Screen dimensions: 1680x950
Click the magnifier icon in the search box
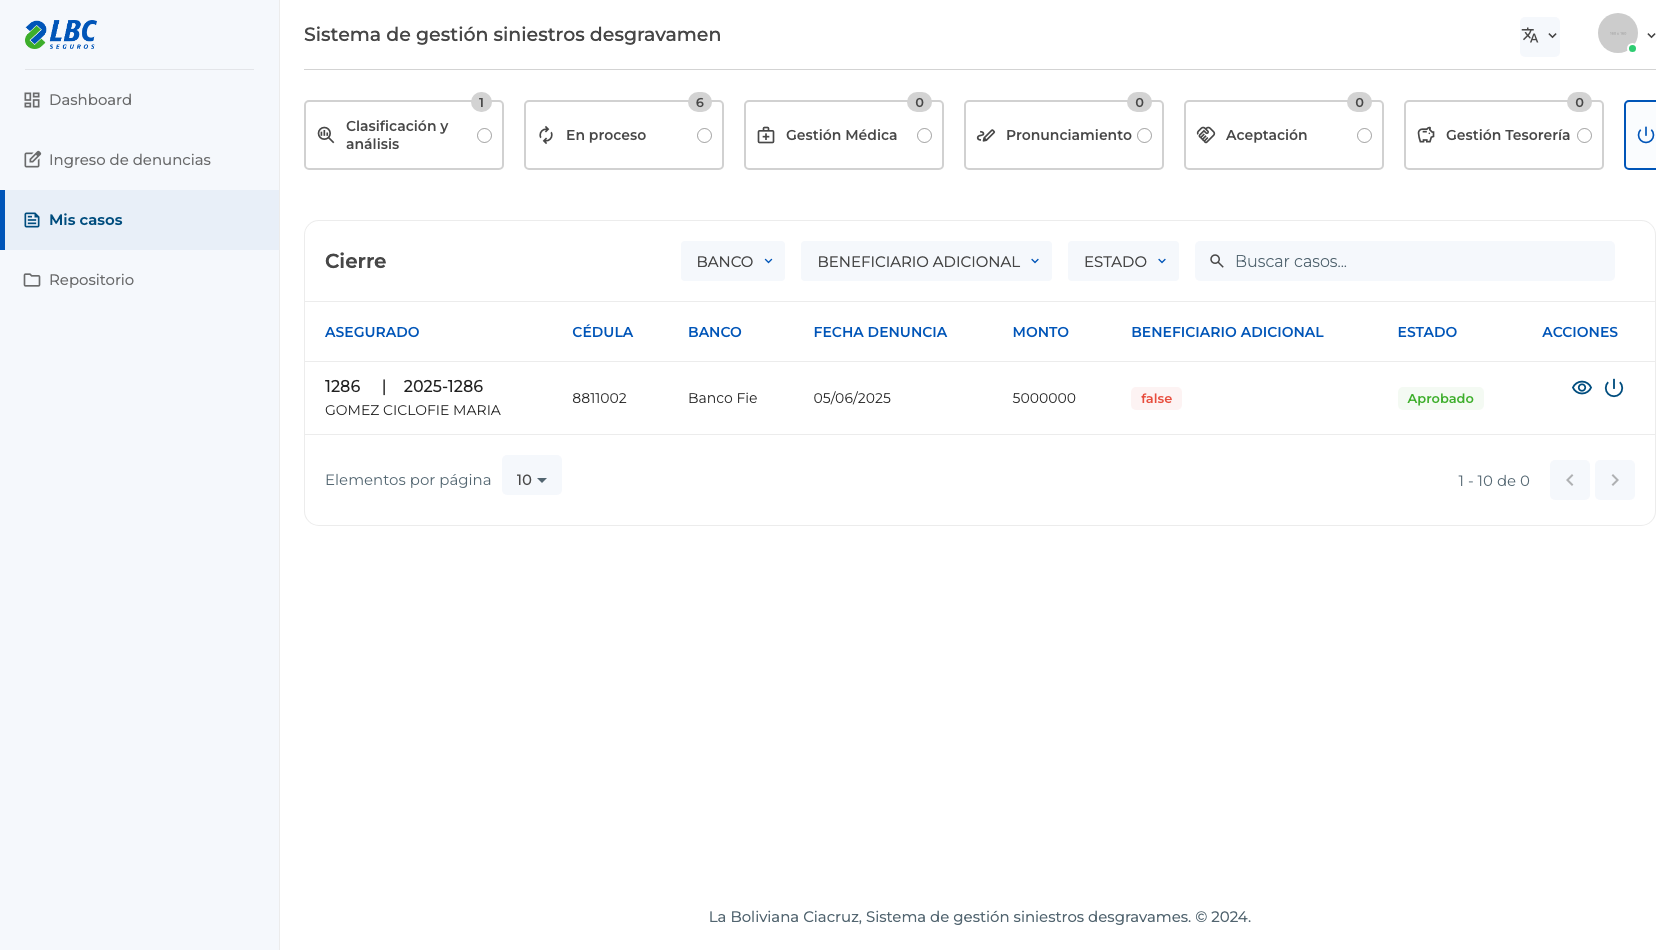coord(1217,261)
